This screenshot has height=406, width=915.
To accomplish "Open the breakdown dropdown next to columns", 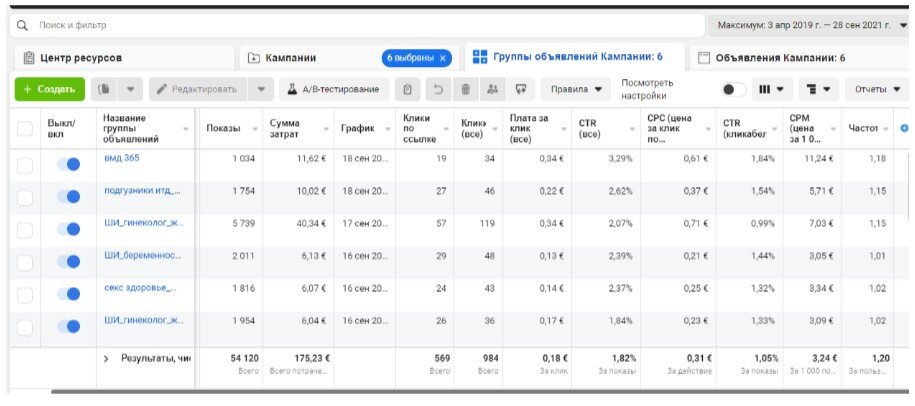I will (819, 89).
